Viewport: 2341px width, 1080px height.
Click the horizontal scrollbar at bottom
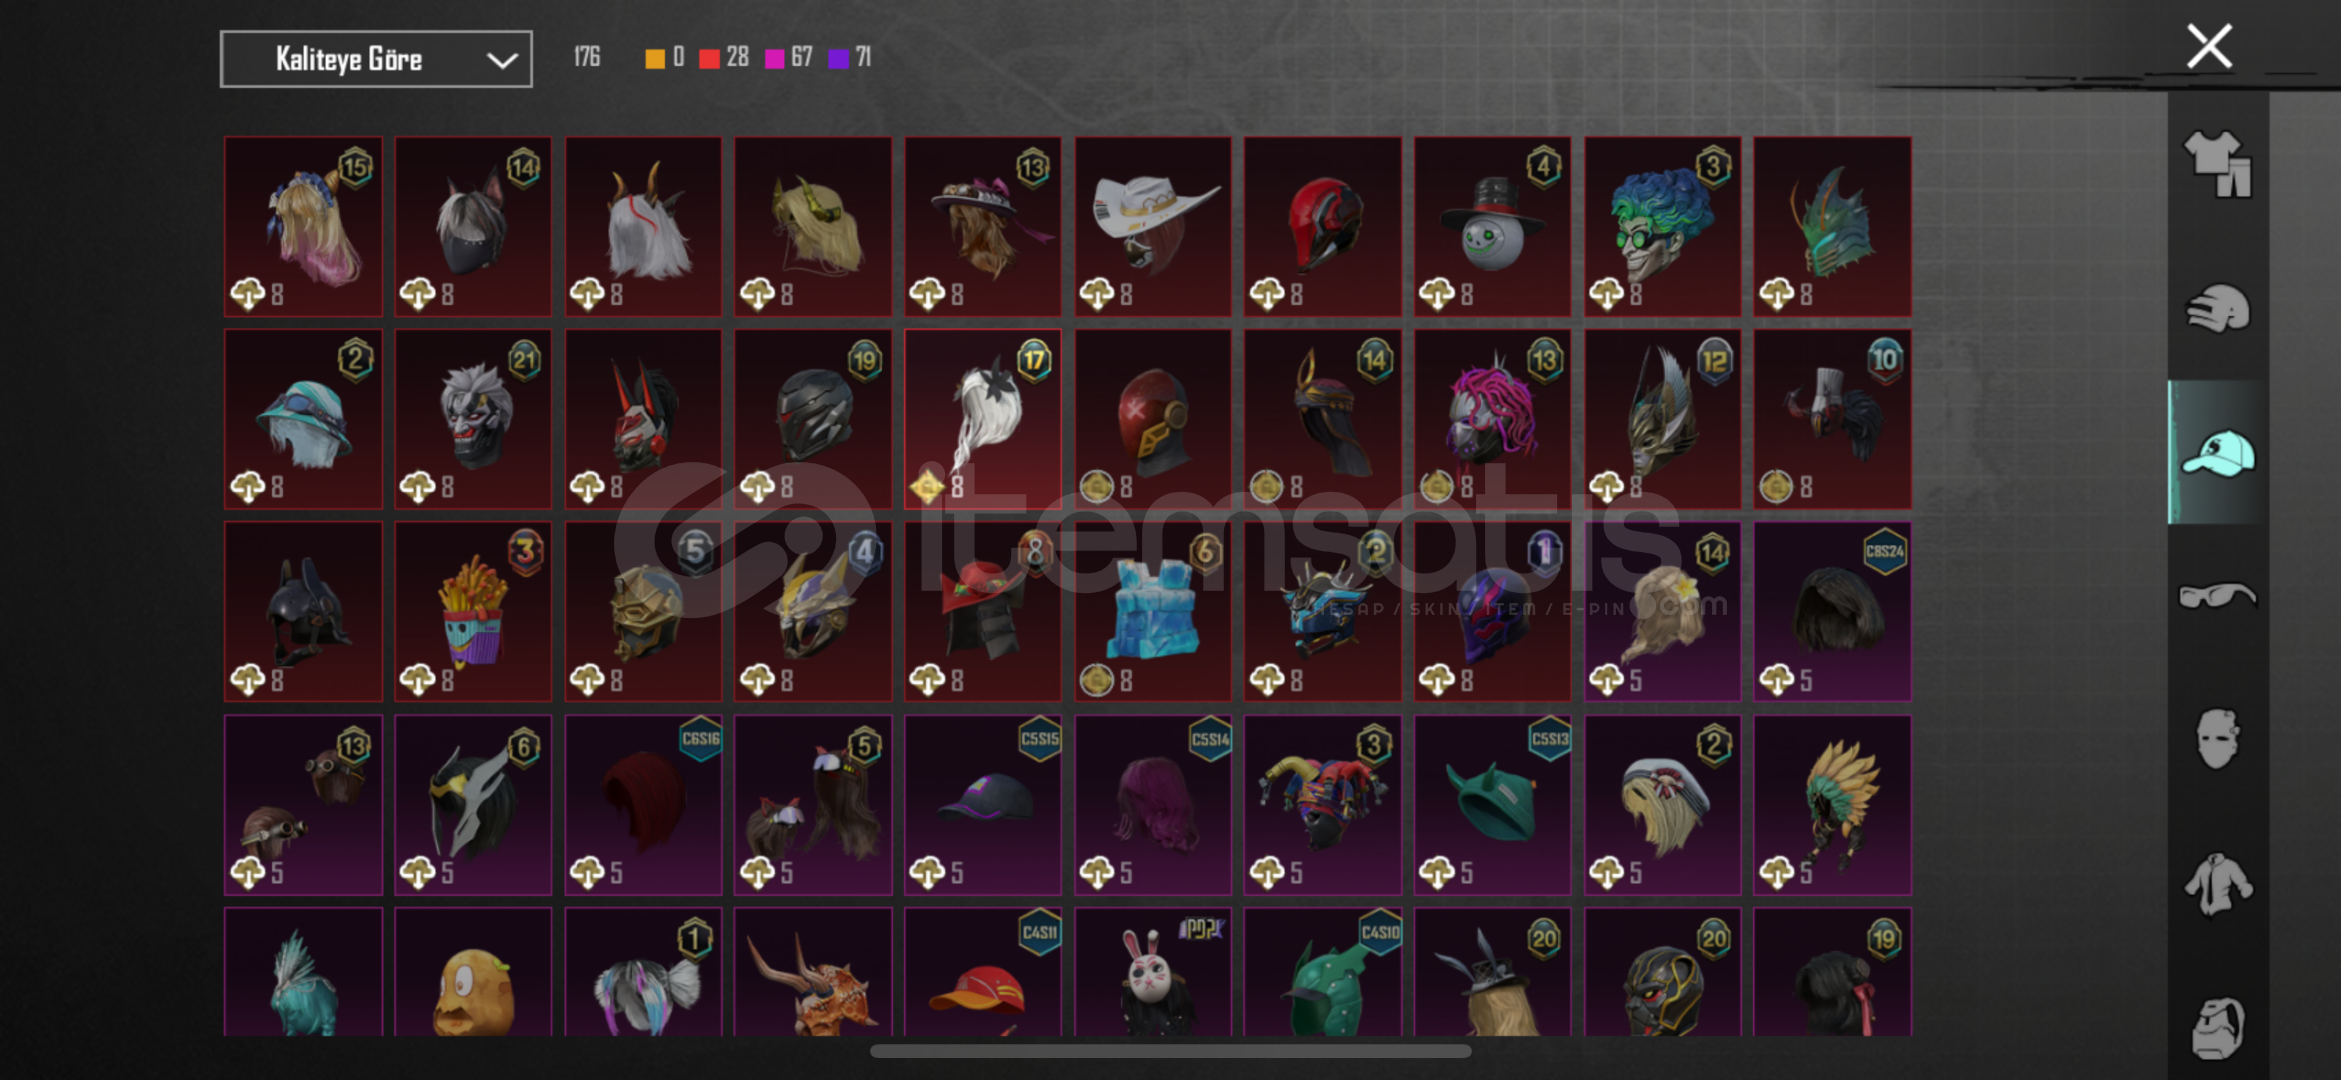point(1170,1051)
